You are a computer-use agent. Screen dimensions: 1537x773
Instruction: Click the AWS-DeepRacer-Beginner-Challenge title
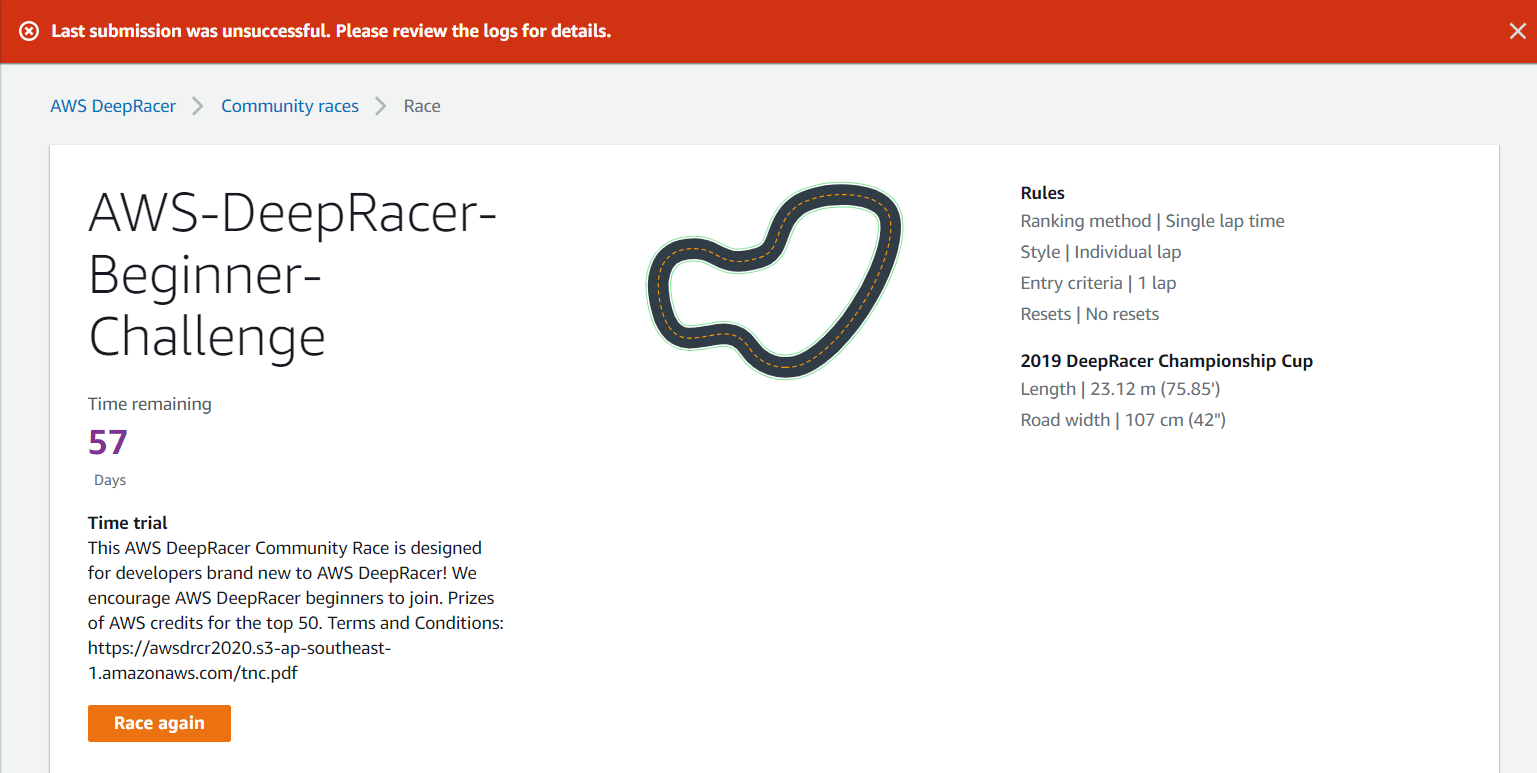point(292,275)
